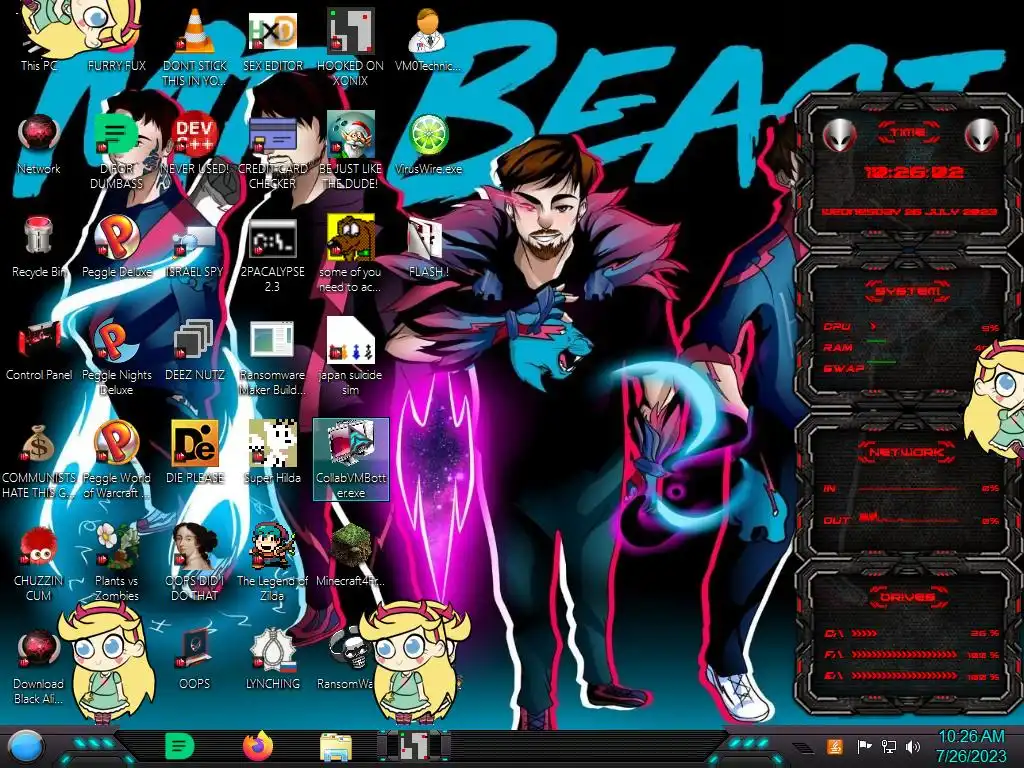The width and height of the screenshot is (1024, 768).
Task: Click the orange Java tray icon
Action: [x=835, y=746]
